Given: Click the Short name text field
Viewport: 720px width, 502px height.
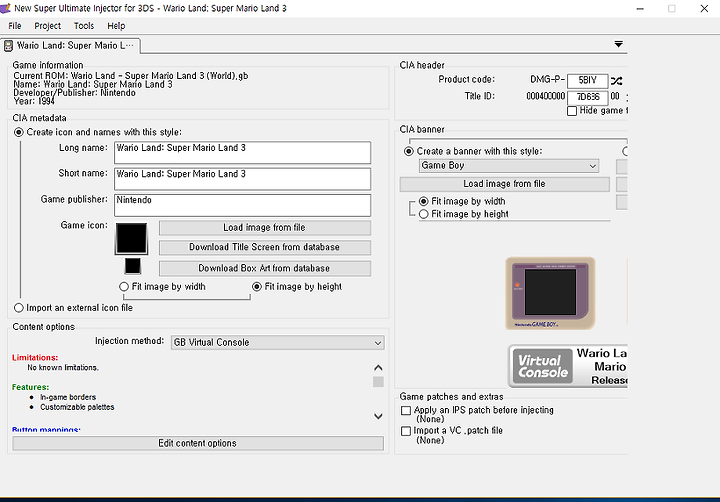Looking at the screenshot, I should point(242,179).
